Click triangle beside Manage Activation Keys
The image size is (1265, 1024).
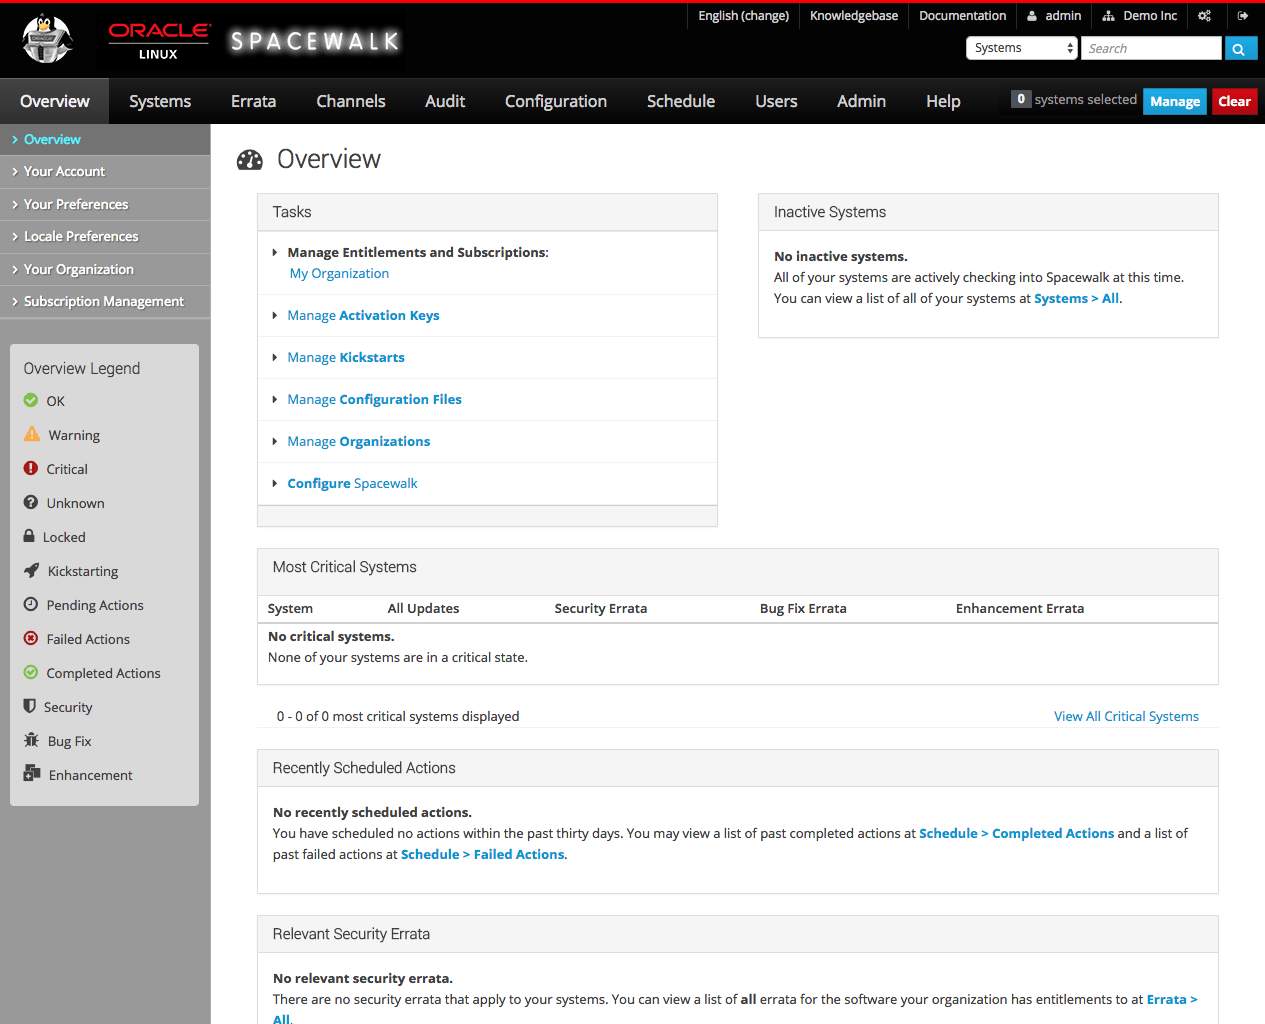[275, 316]
